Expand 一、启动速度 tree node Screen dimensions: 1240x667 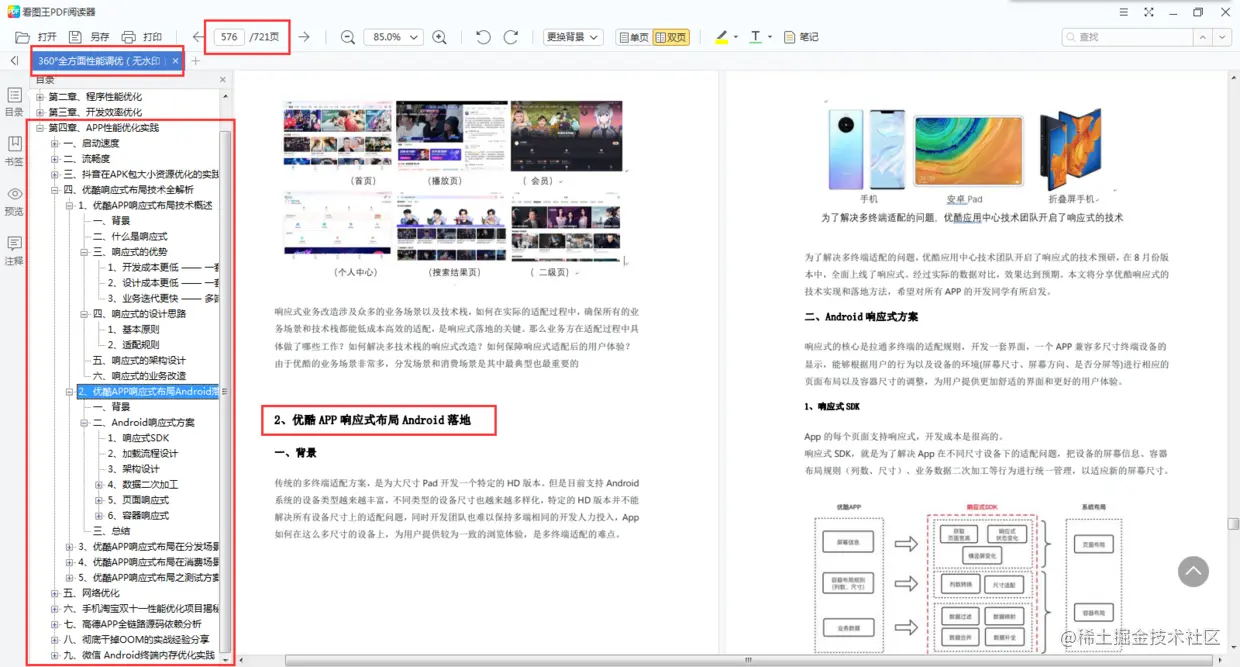point(55,143)
